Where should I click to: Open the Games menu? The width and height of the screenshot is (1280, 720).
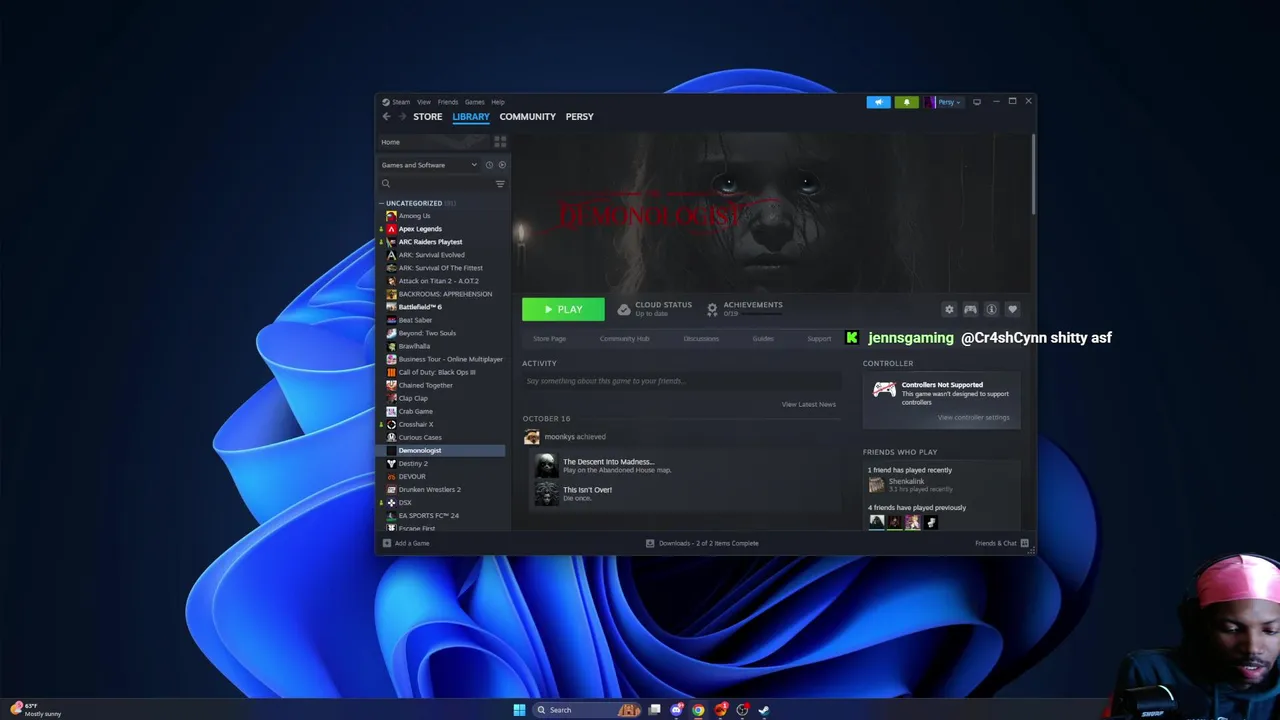474,102
